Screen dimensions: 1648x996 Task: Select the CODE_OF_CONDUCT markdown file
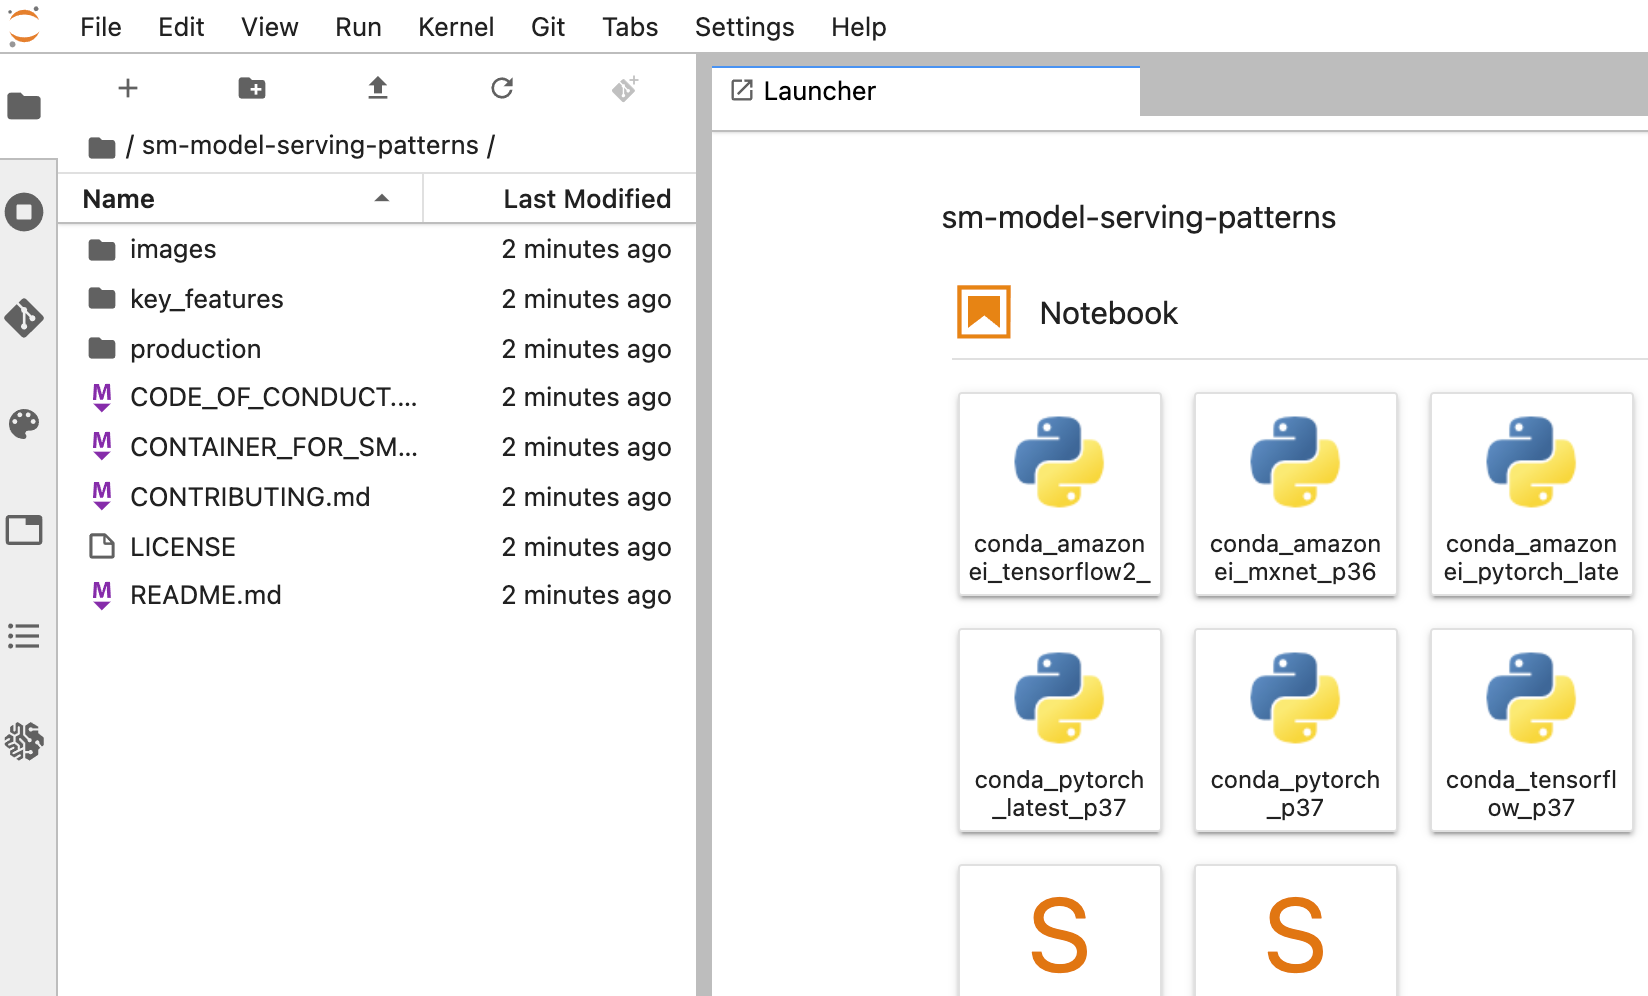[x=377, y=397]
